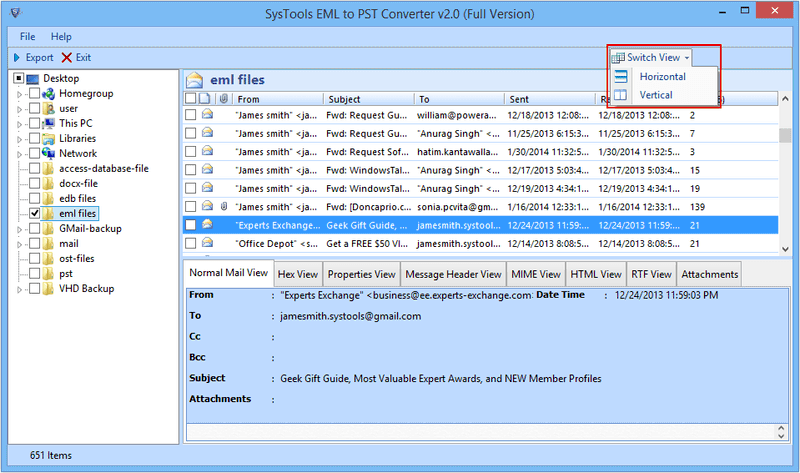Select Vertical view layout icon
Screen dimensions: 800x473
pyautogui.click(x=621, y=95)
